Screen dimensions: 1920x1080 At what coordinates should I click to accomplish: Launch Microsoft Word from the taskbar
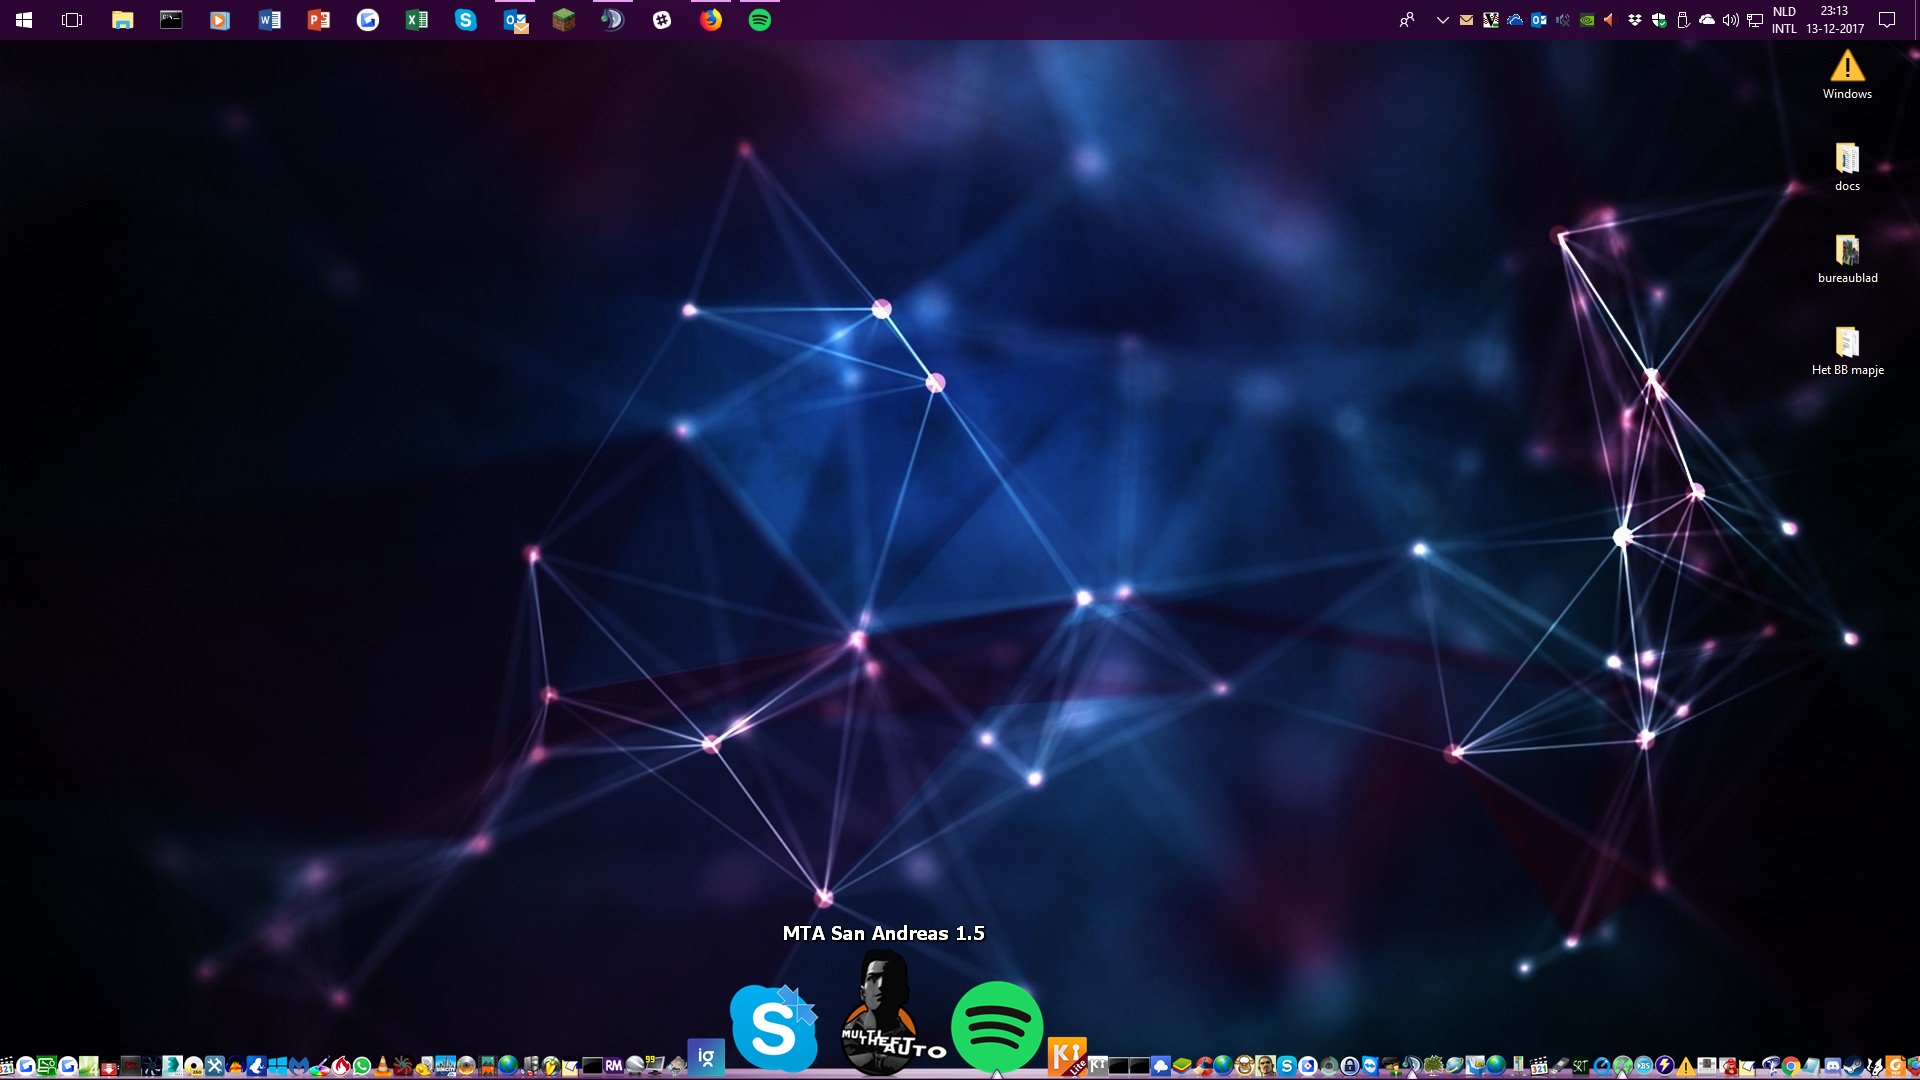point(269,20)
